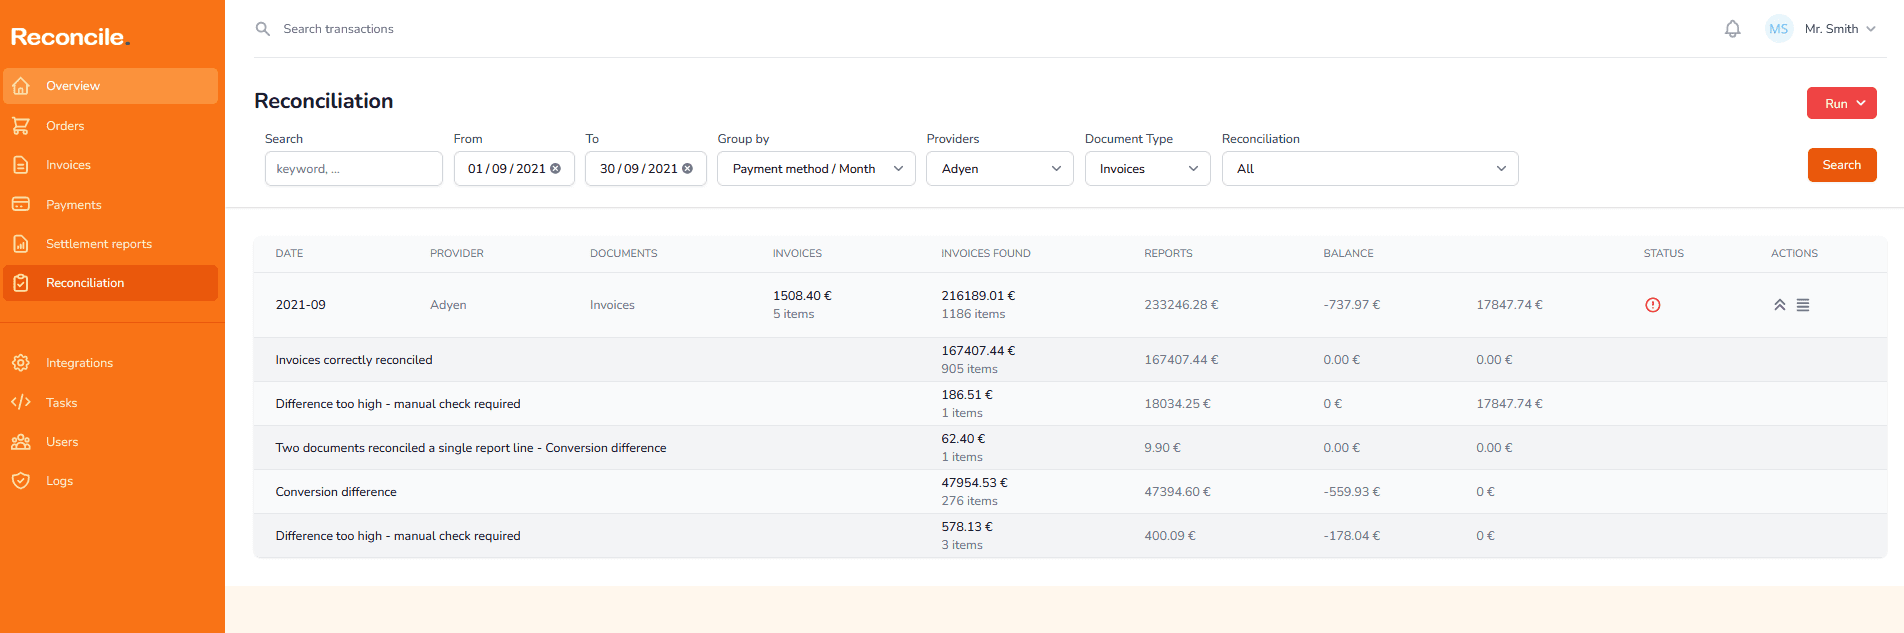Click the -178.04 € balance value
This screenshot has width=1904, height=633.
[1352, 536]
